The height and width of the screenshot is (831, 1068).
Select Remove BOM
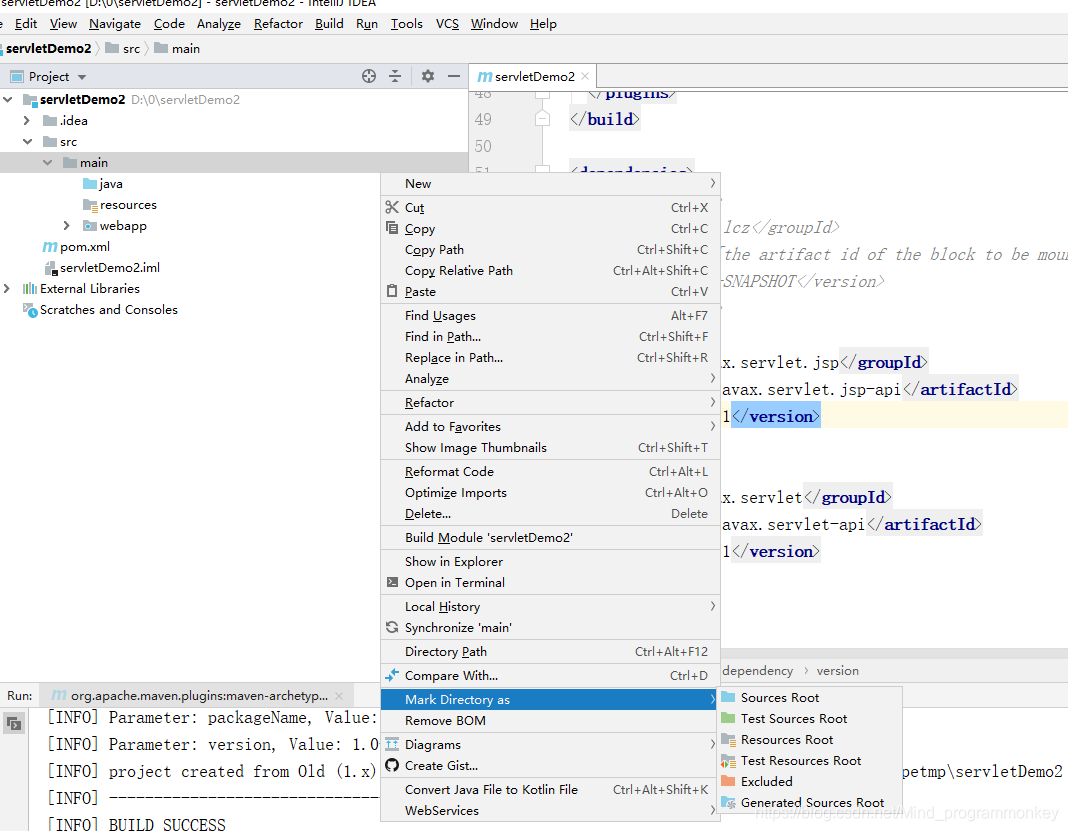[x=550, y=721]
